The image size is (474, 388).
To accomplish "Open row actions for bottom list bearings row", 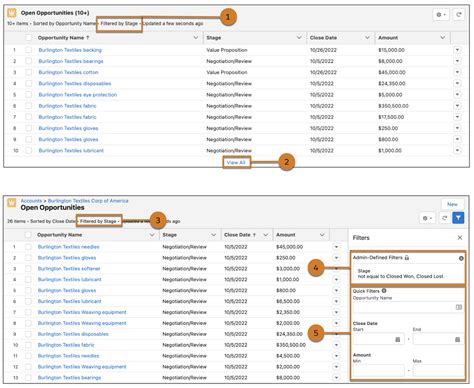I will coord(336,377).
